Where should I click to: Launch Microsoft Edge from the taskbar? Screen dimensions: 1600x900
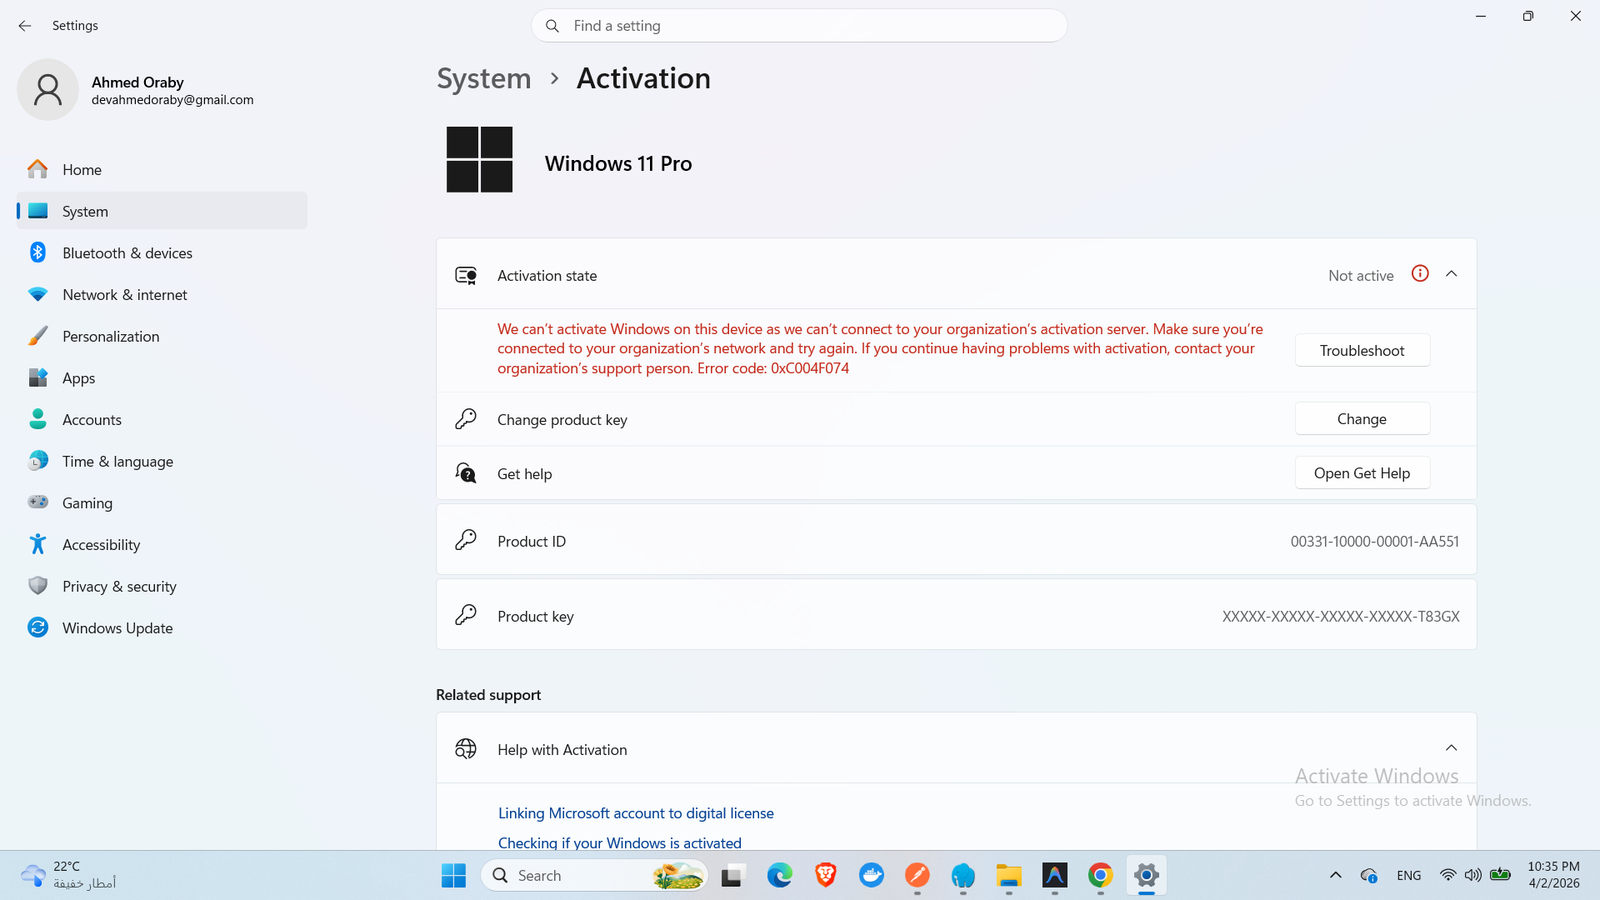click(x=779, y=875)
